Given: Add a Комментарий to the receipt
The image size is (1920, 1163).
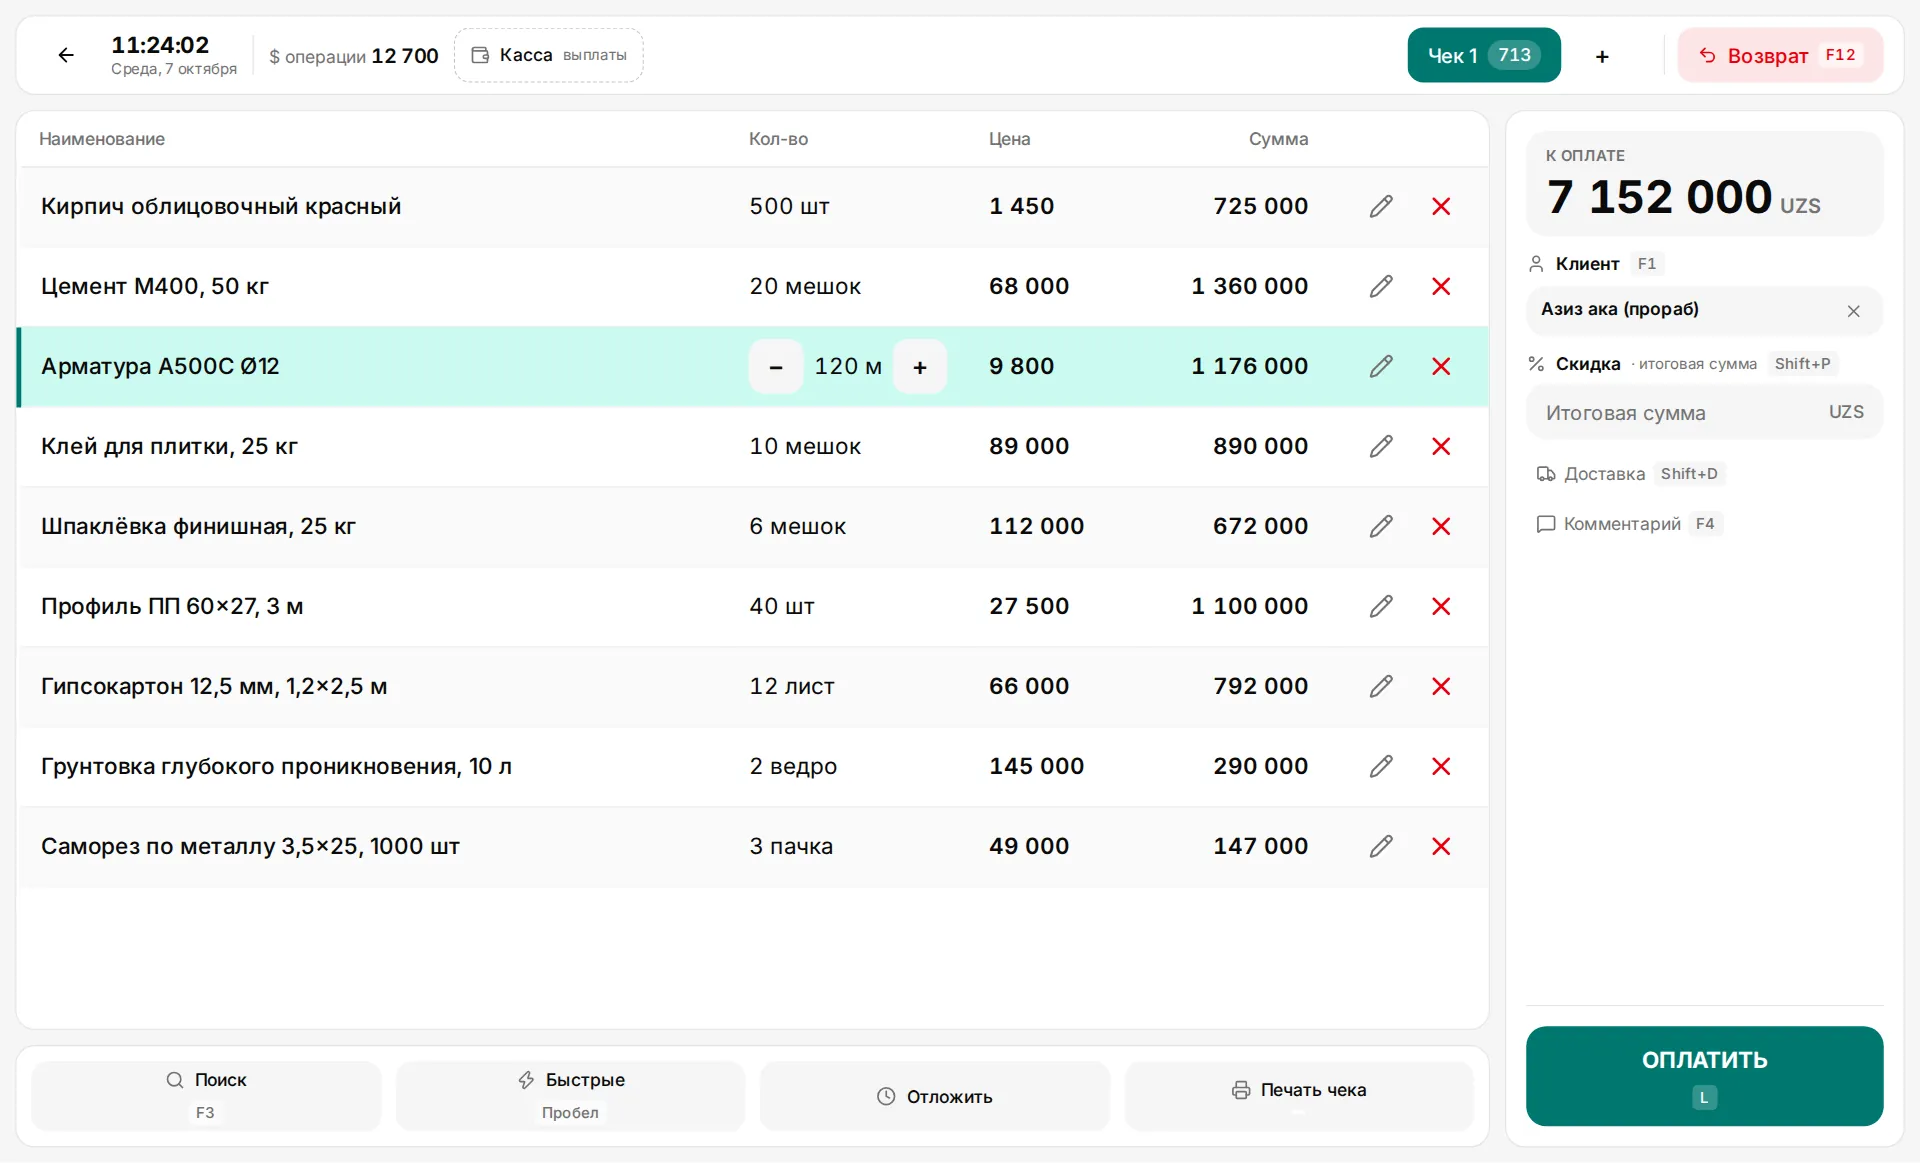Looking at the screenshot, I should click(x=1628, y=524).
